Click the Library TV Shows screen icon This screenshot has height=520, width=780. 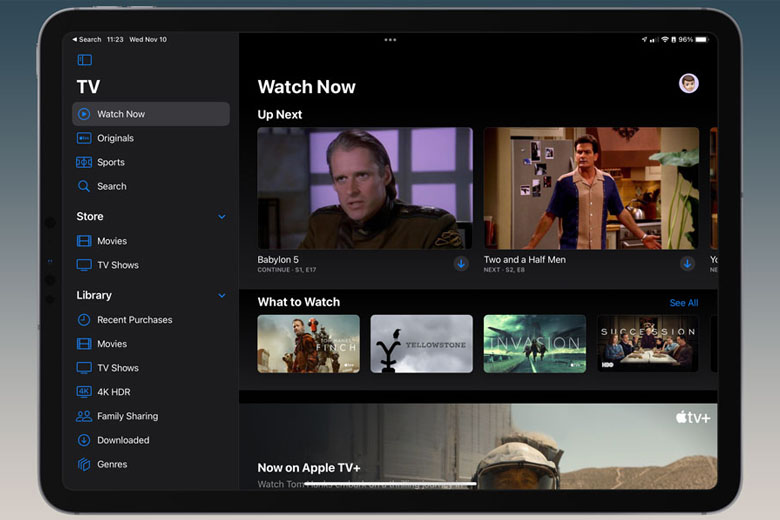[84, 368]
